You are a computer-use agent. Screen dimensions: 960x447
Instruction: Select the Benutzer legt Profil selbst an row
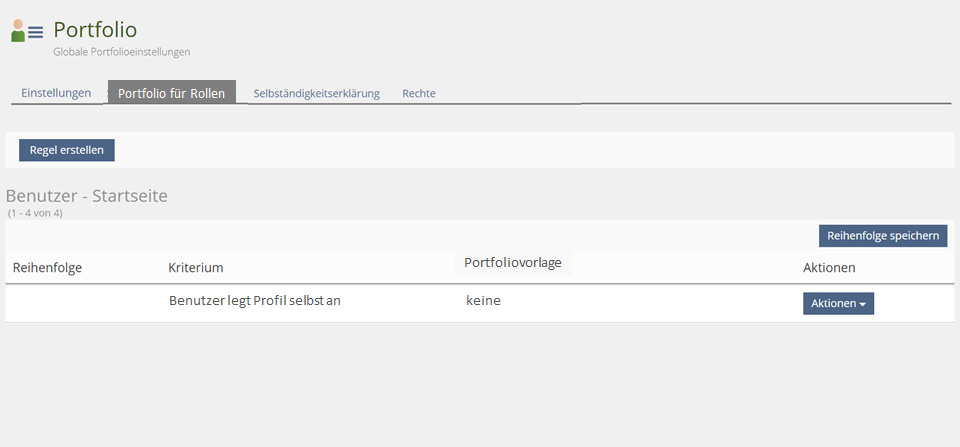(x=255, y=300)
